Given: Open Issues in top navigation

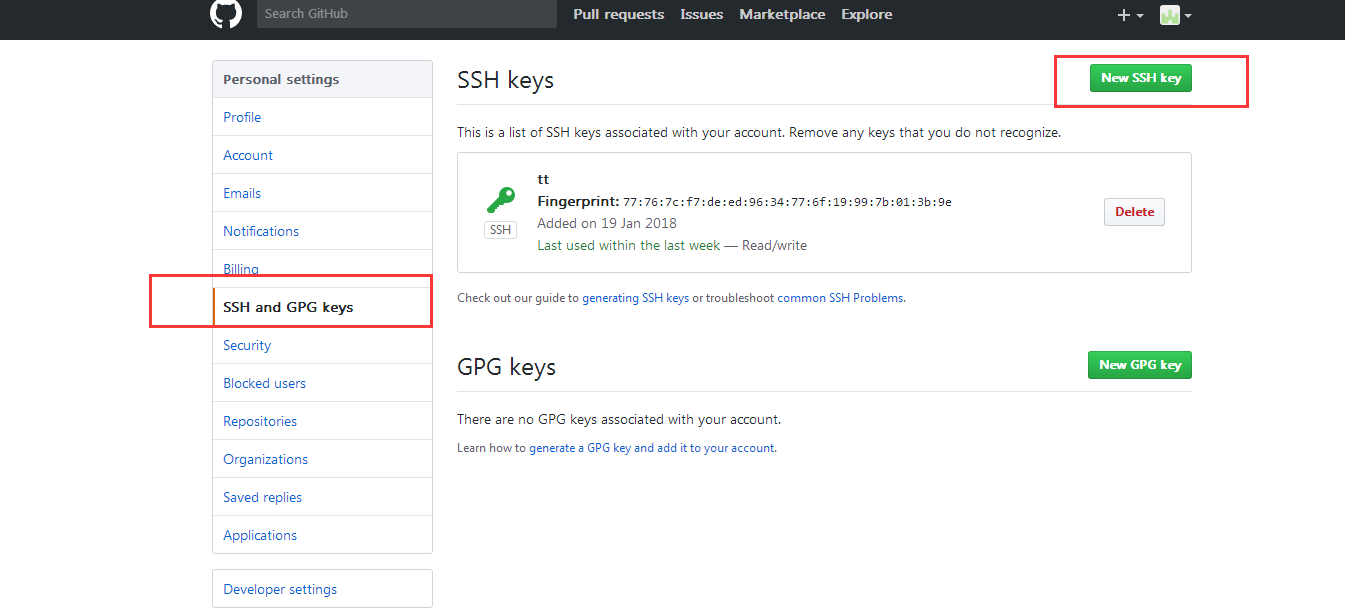Looking at the screenshot, I should pyautogui.click(x=702, y=14).
